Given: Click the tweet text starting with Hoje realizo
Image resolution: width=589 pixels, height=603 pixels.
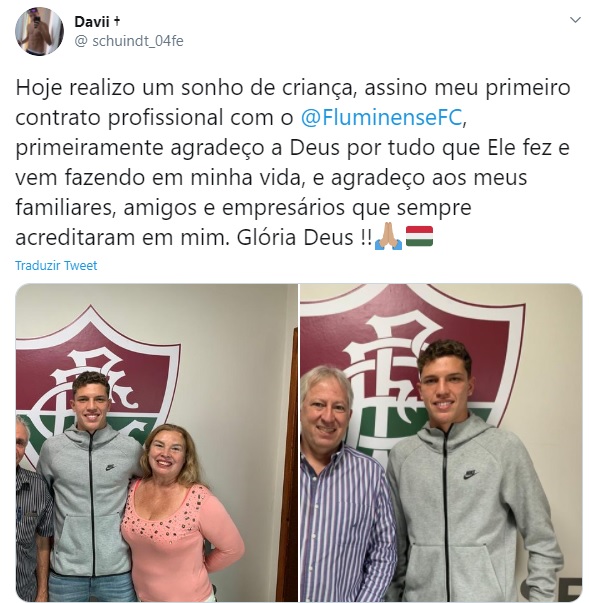Looking at the screenshot, I should [292, 162].
